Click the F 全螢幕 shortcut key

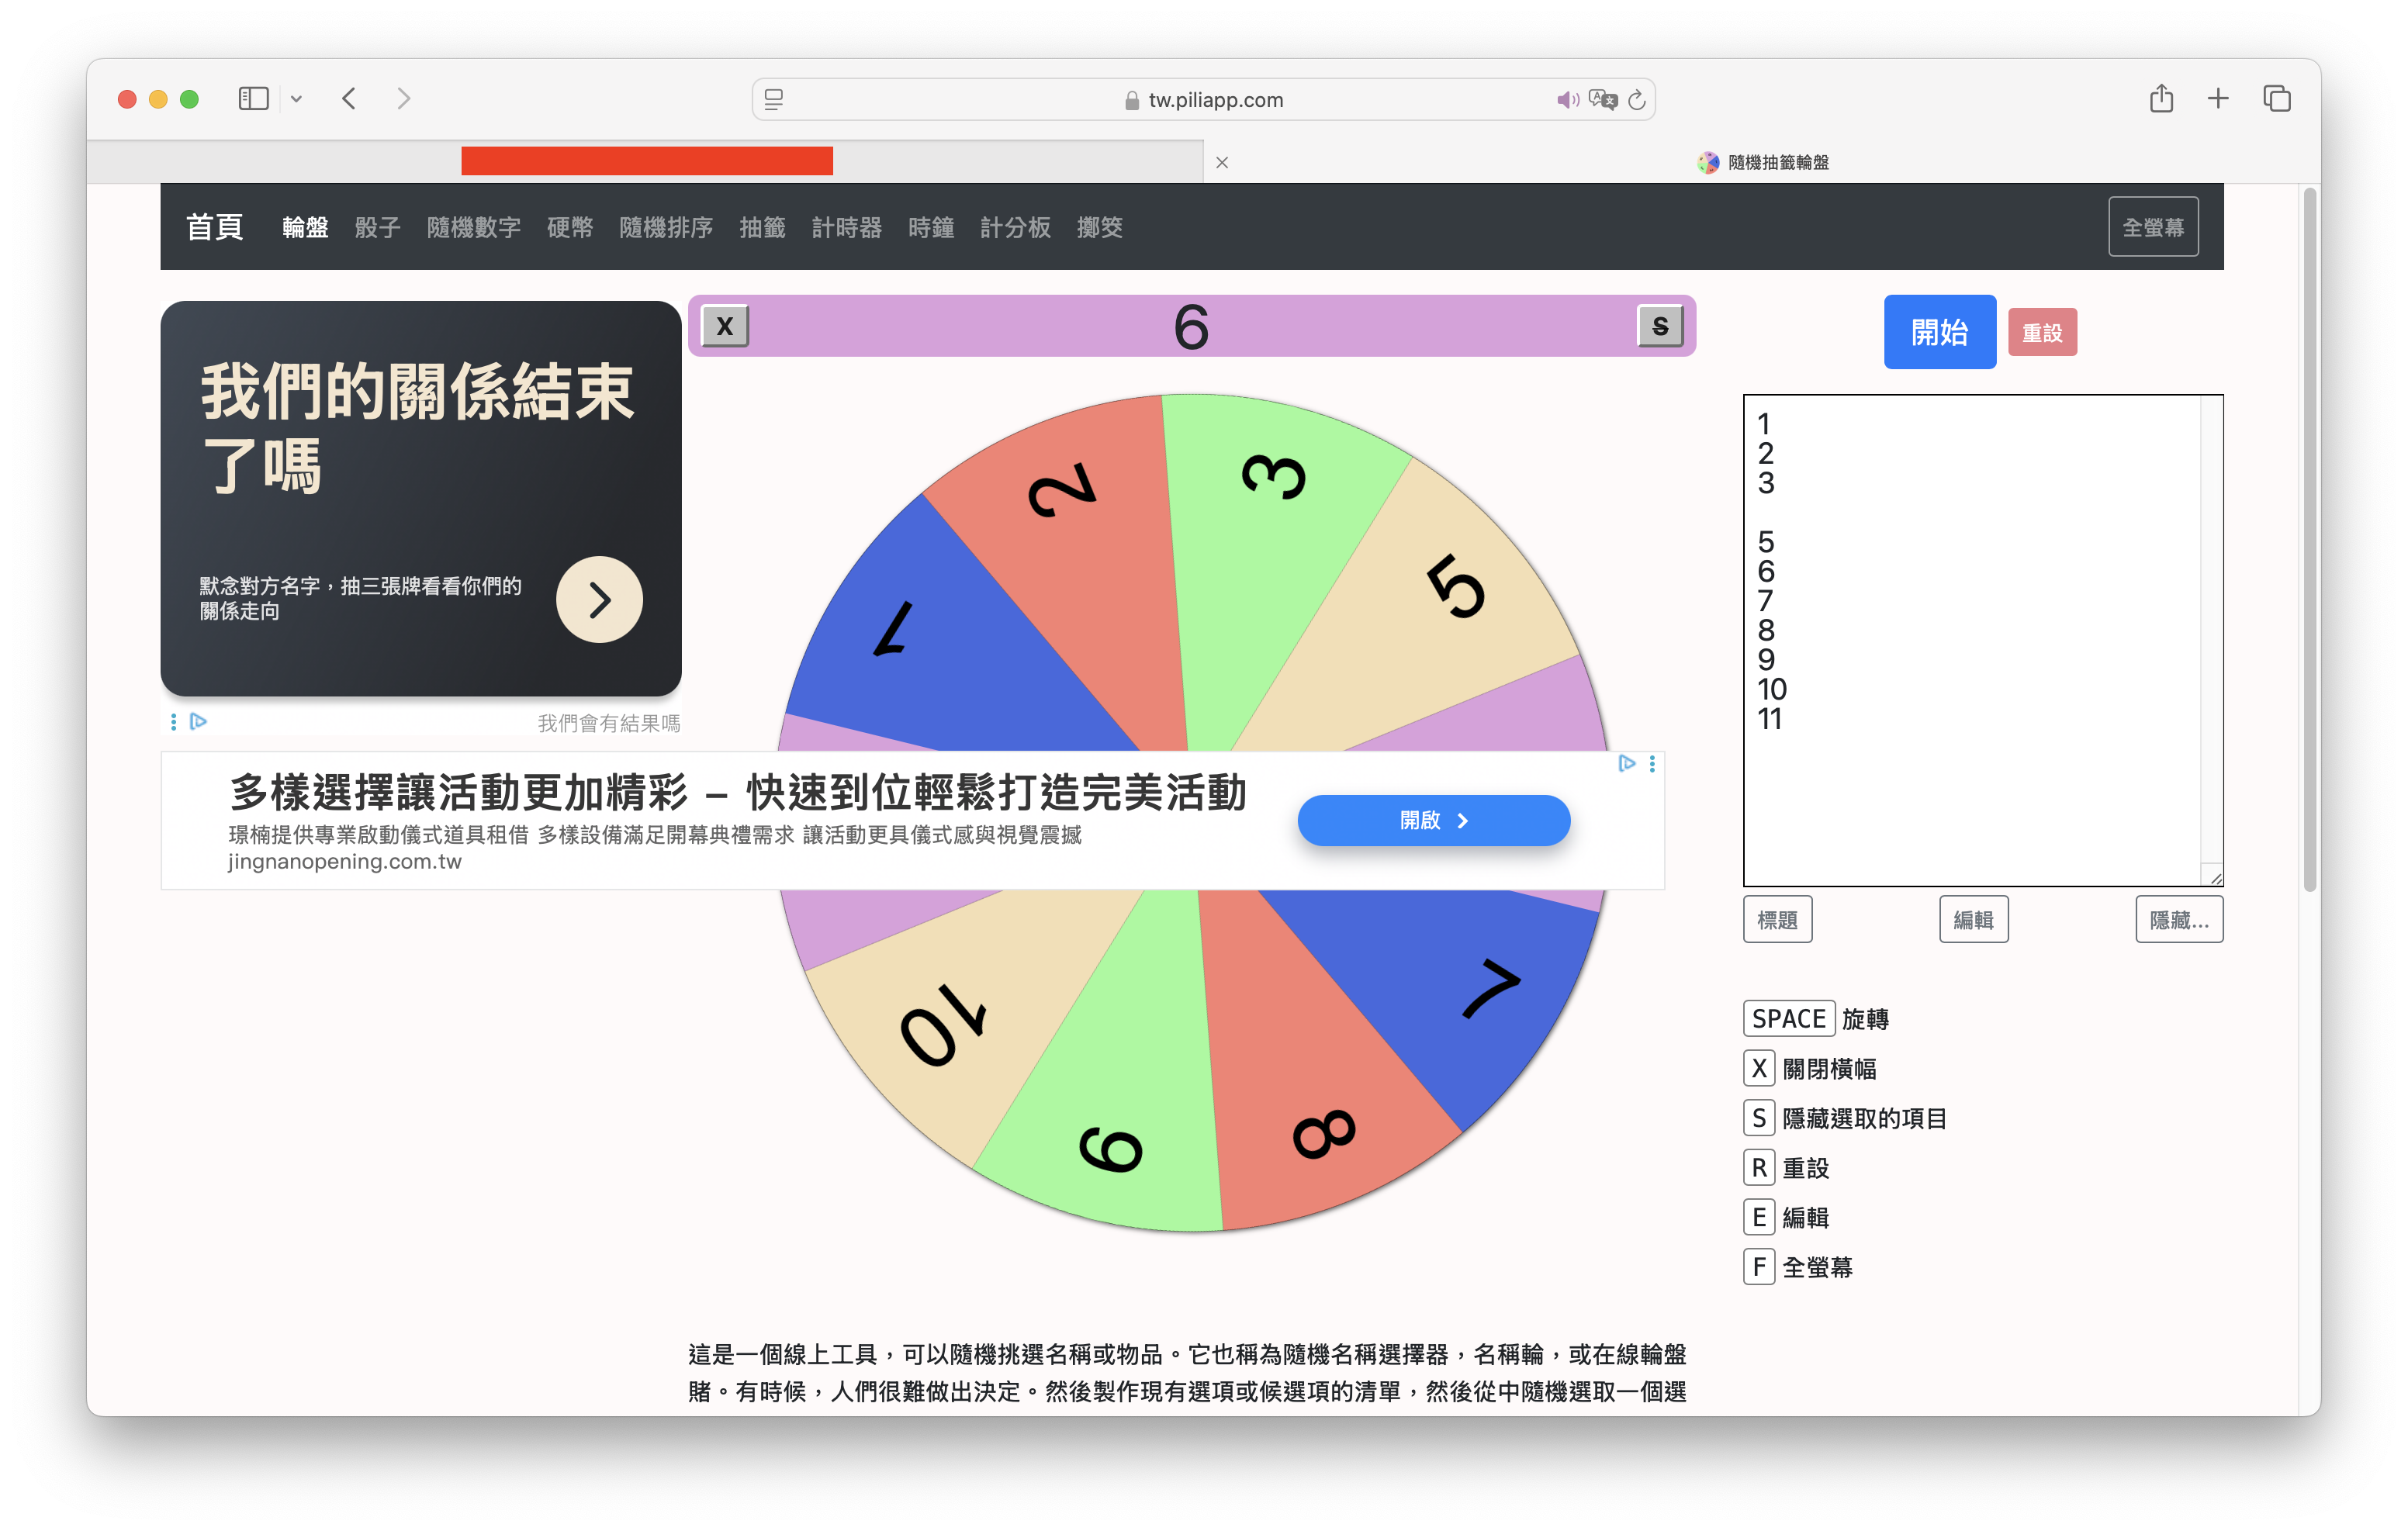coord(1759,1267)
